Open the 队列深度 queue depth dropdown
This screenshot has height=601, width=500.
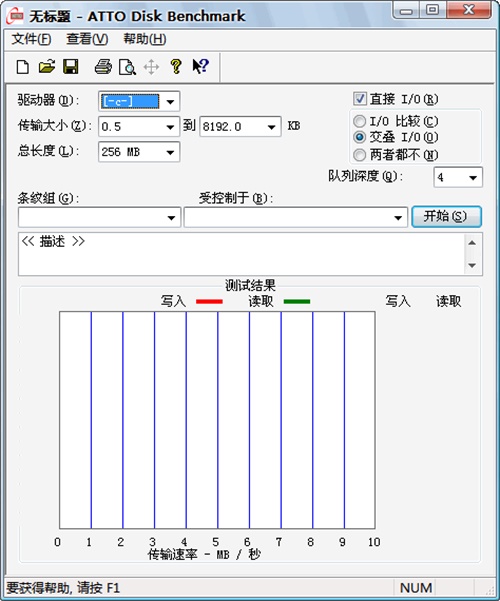click(x=473, y=177)
